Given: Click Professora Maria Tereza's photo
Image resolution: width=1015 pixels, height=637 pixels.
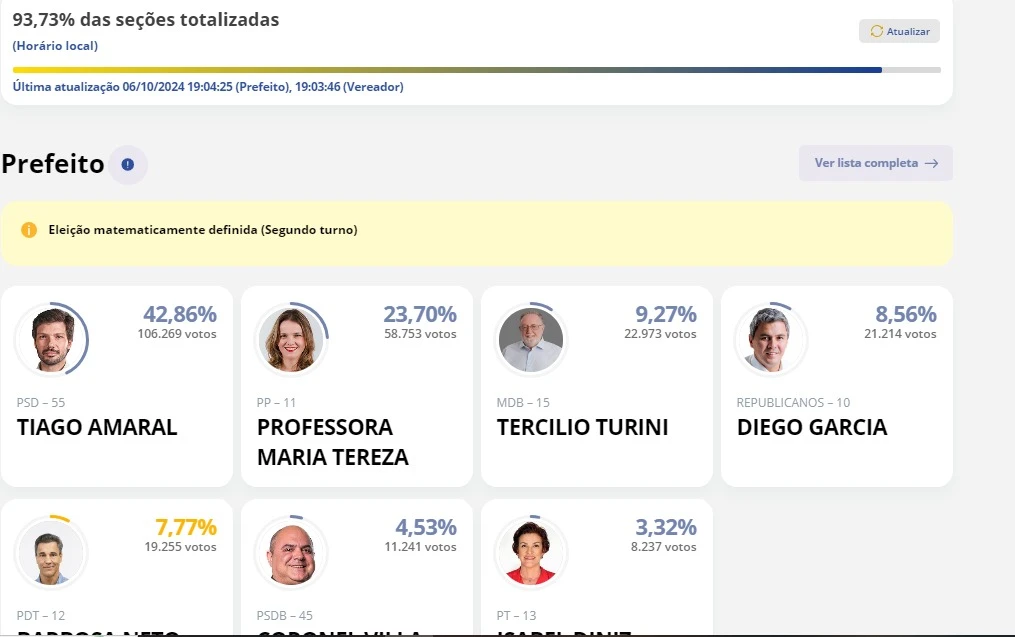Looking at the screenshot, I should (x=290, y=340).
